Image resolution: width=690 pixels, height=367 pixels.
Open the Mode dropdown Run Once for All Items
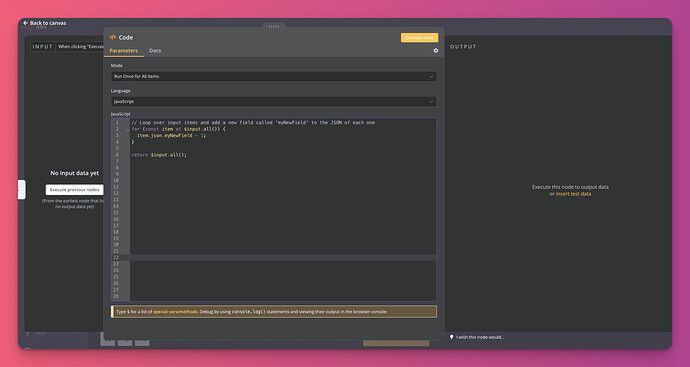tap(274, 77)
